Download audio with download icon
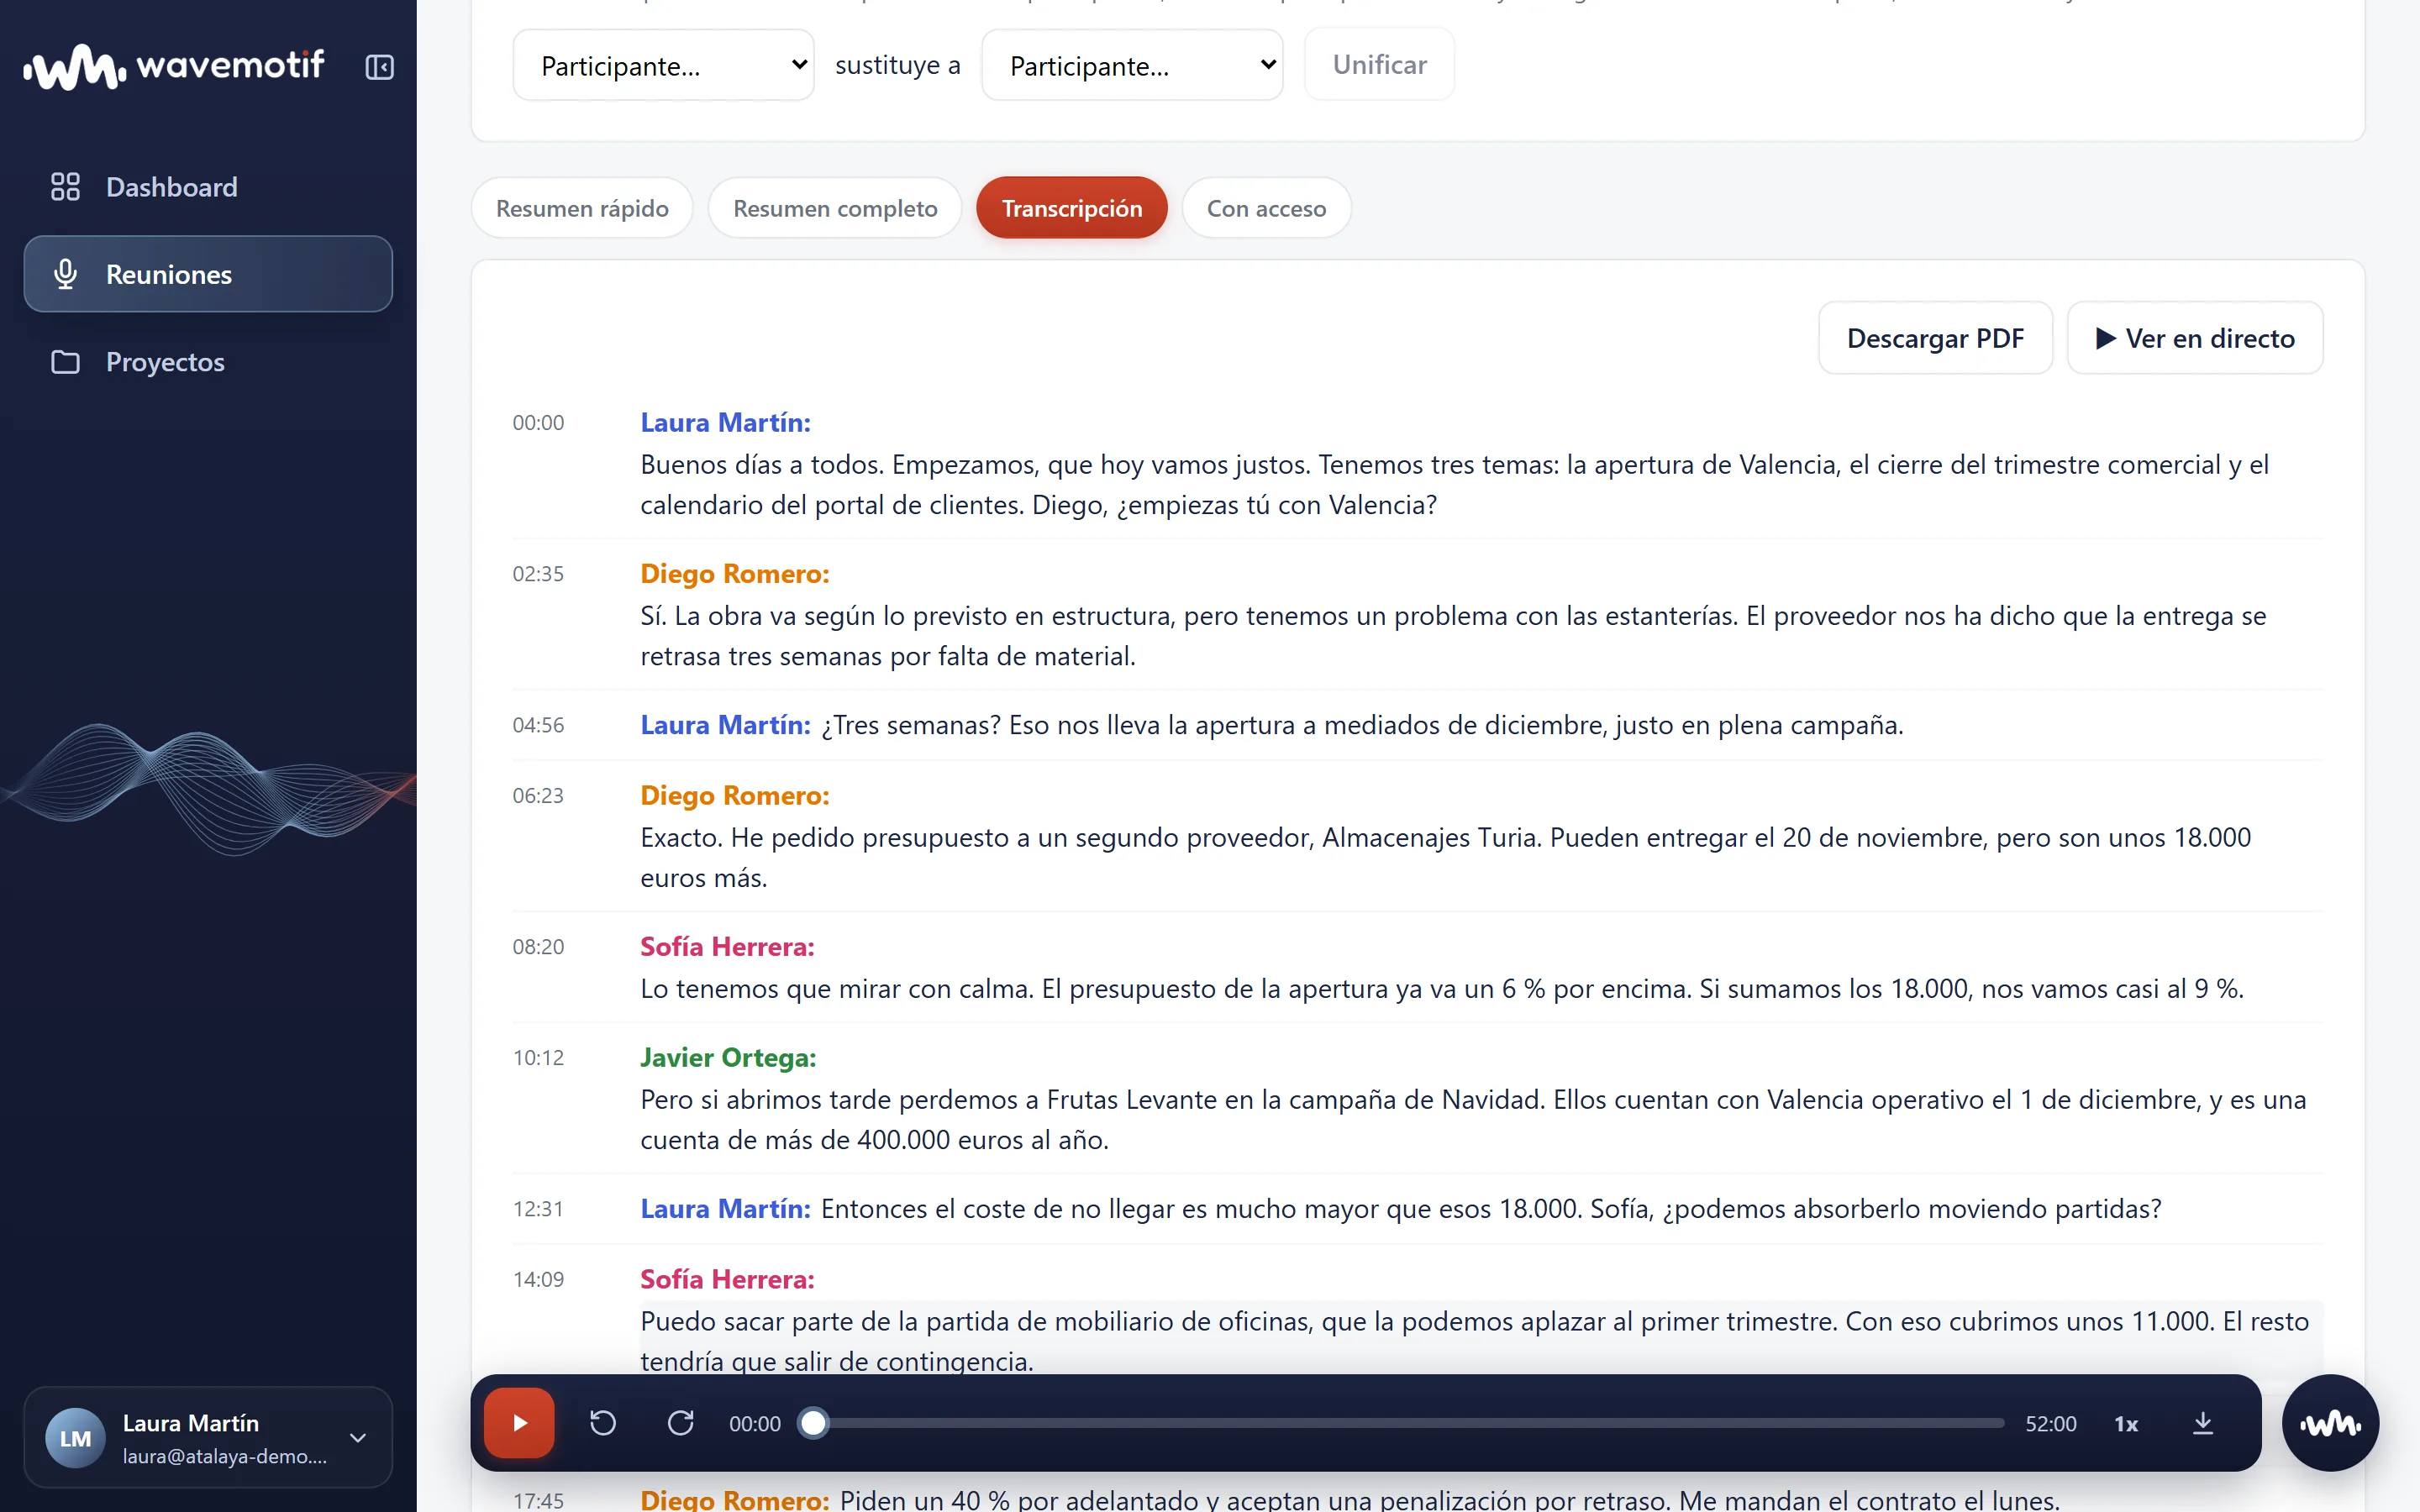2420x1512 pixels. point(2203,1422)
